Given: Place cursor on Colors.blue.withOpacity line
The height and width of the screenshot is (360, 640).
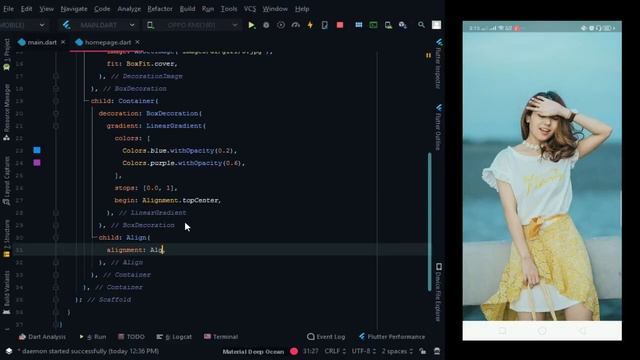Looking at the screenshot, I should [180, 151].
